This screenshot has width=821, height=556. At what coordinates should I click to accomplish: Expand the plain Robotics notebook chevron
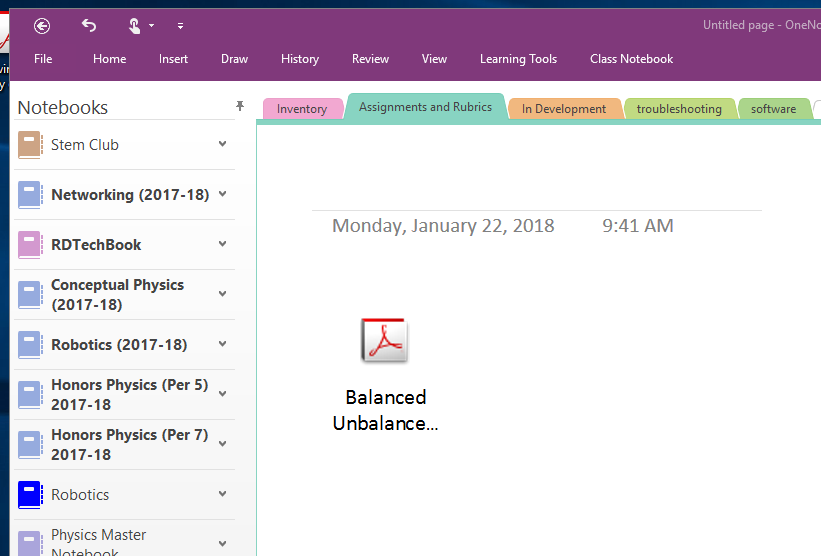tap(223, 494)
